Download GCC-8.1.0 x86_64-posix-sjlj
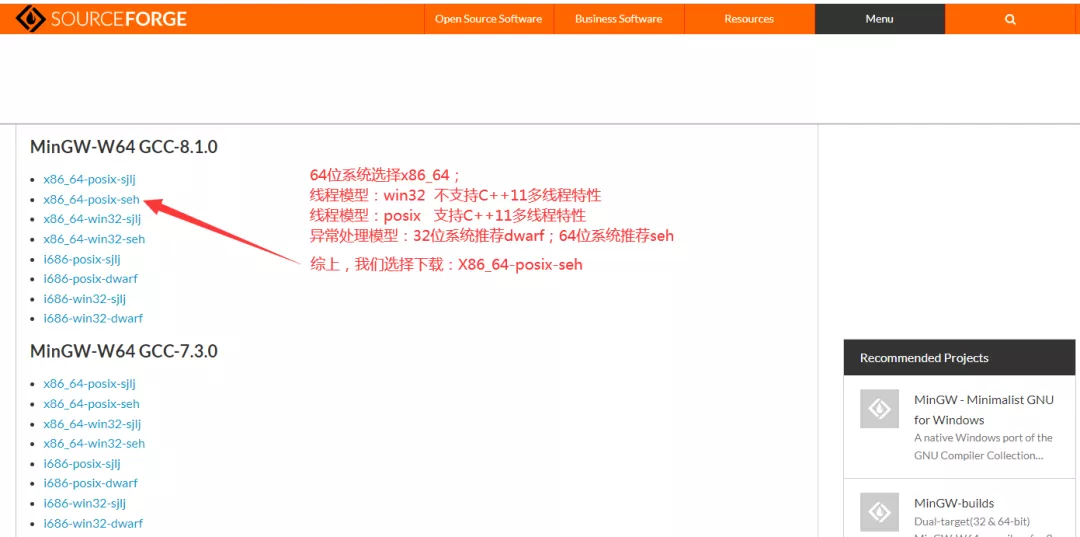1080x537 pixels. 90,179
